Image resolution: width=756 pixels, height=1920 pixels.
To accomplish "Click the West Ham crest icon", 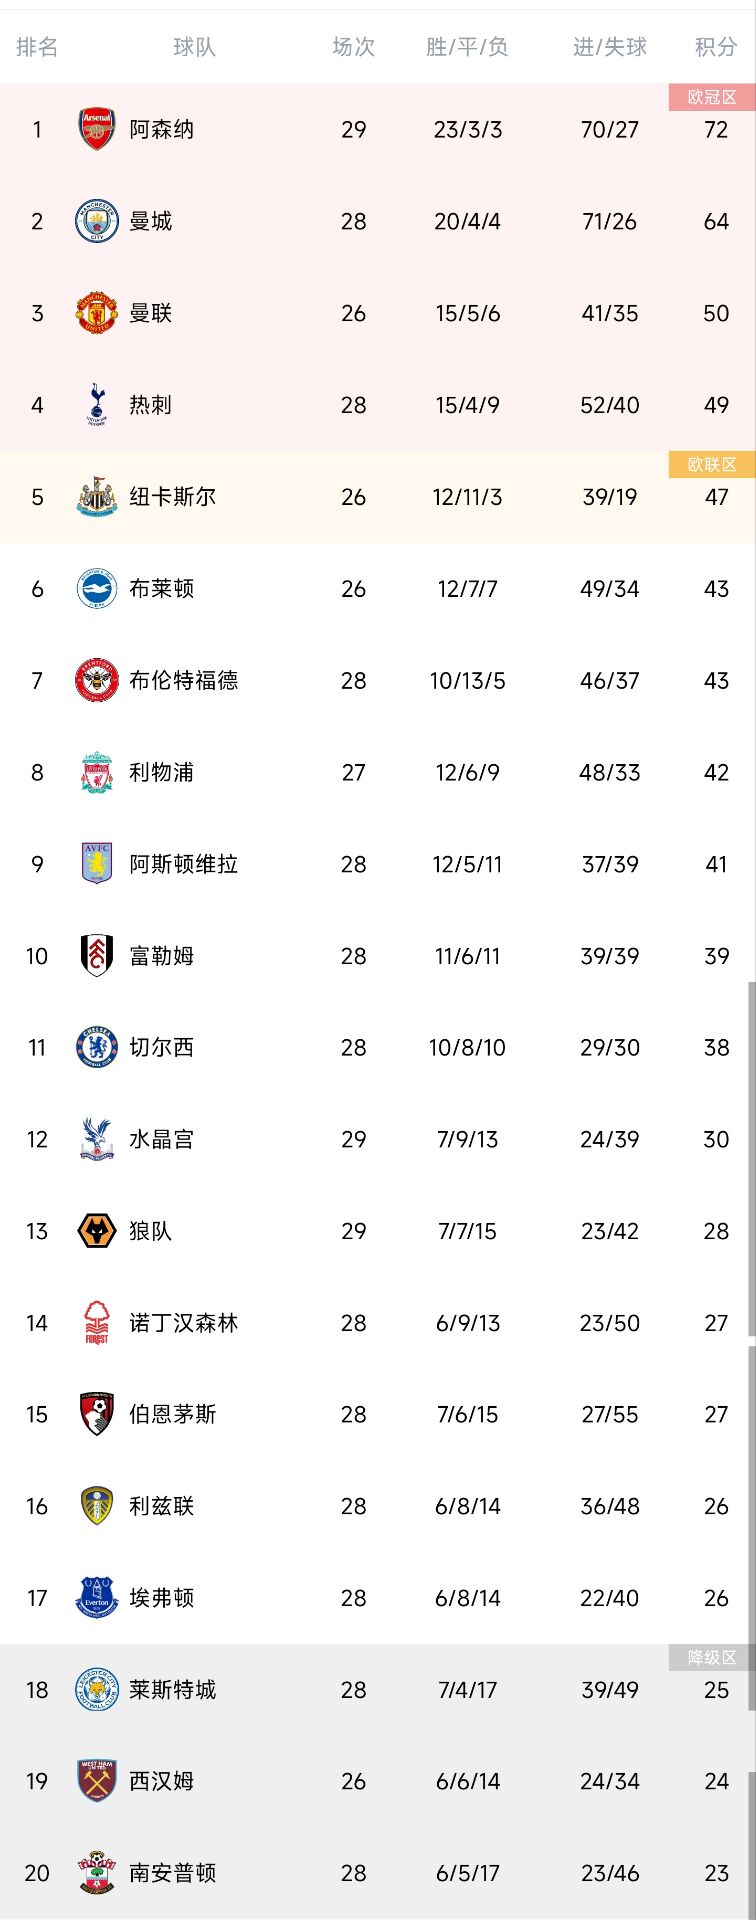I will 97,1781.
